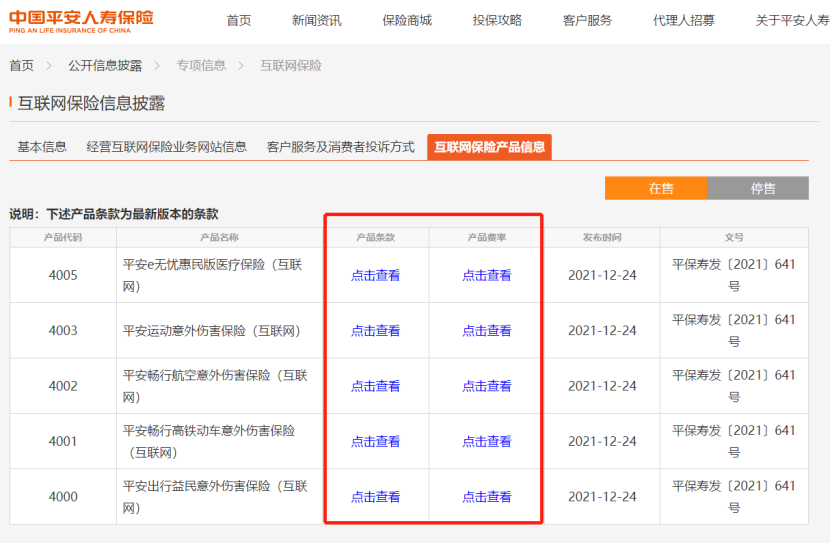
Task: Click product code 4002 cell
Action: point(63,386)
